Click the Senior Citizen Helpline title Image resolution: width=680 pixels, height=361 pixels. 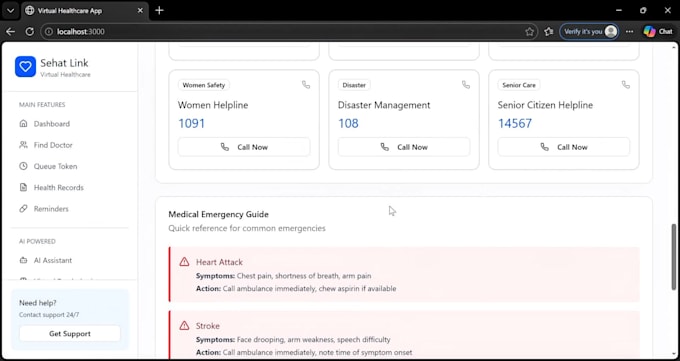point(545,105)
